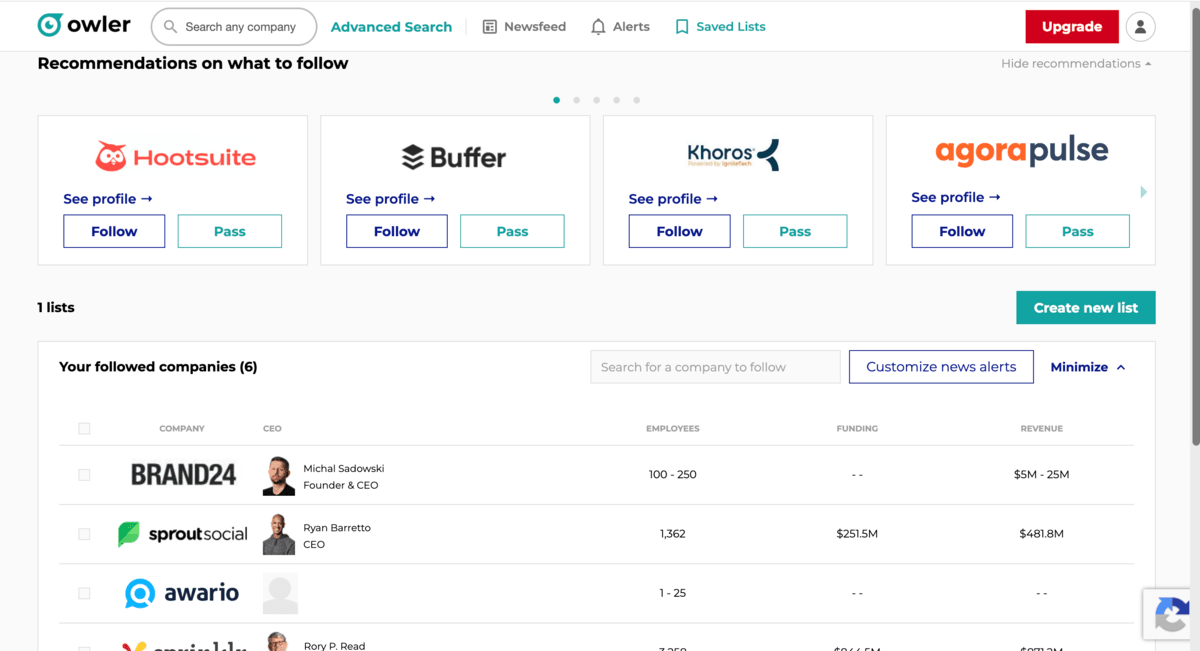The height and width of the screenshot is (651, 1200).
Task: Click the Hootsuite logo
Action: point(175,157)
